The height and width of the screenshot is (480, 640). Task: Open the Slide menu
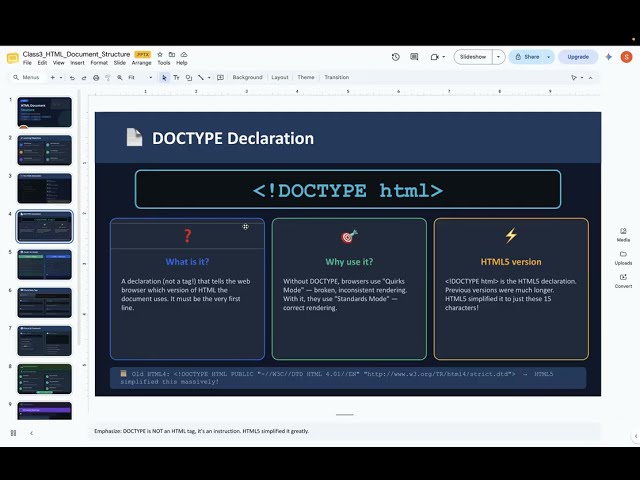[120, 63]
